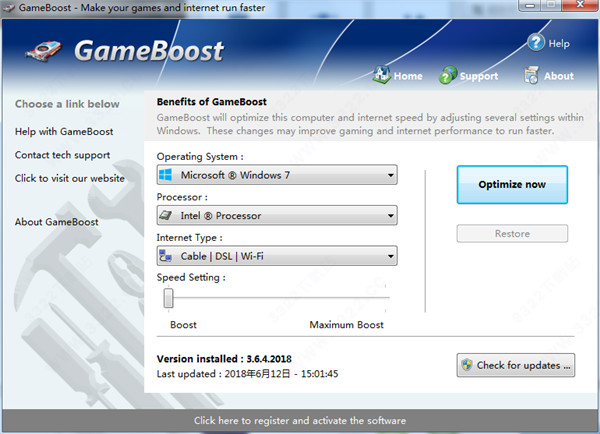The width and height of the screenshot is (600, 434).
Task: Select Help with GameBoost in sidebar
Action: click(x=64, y=131)
